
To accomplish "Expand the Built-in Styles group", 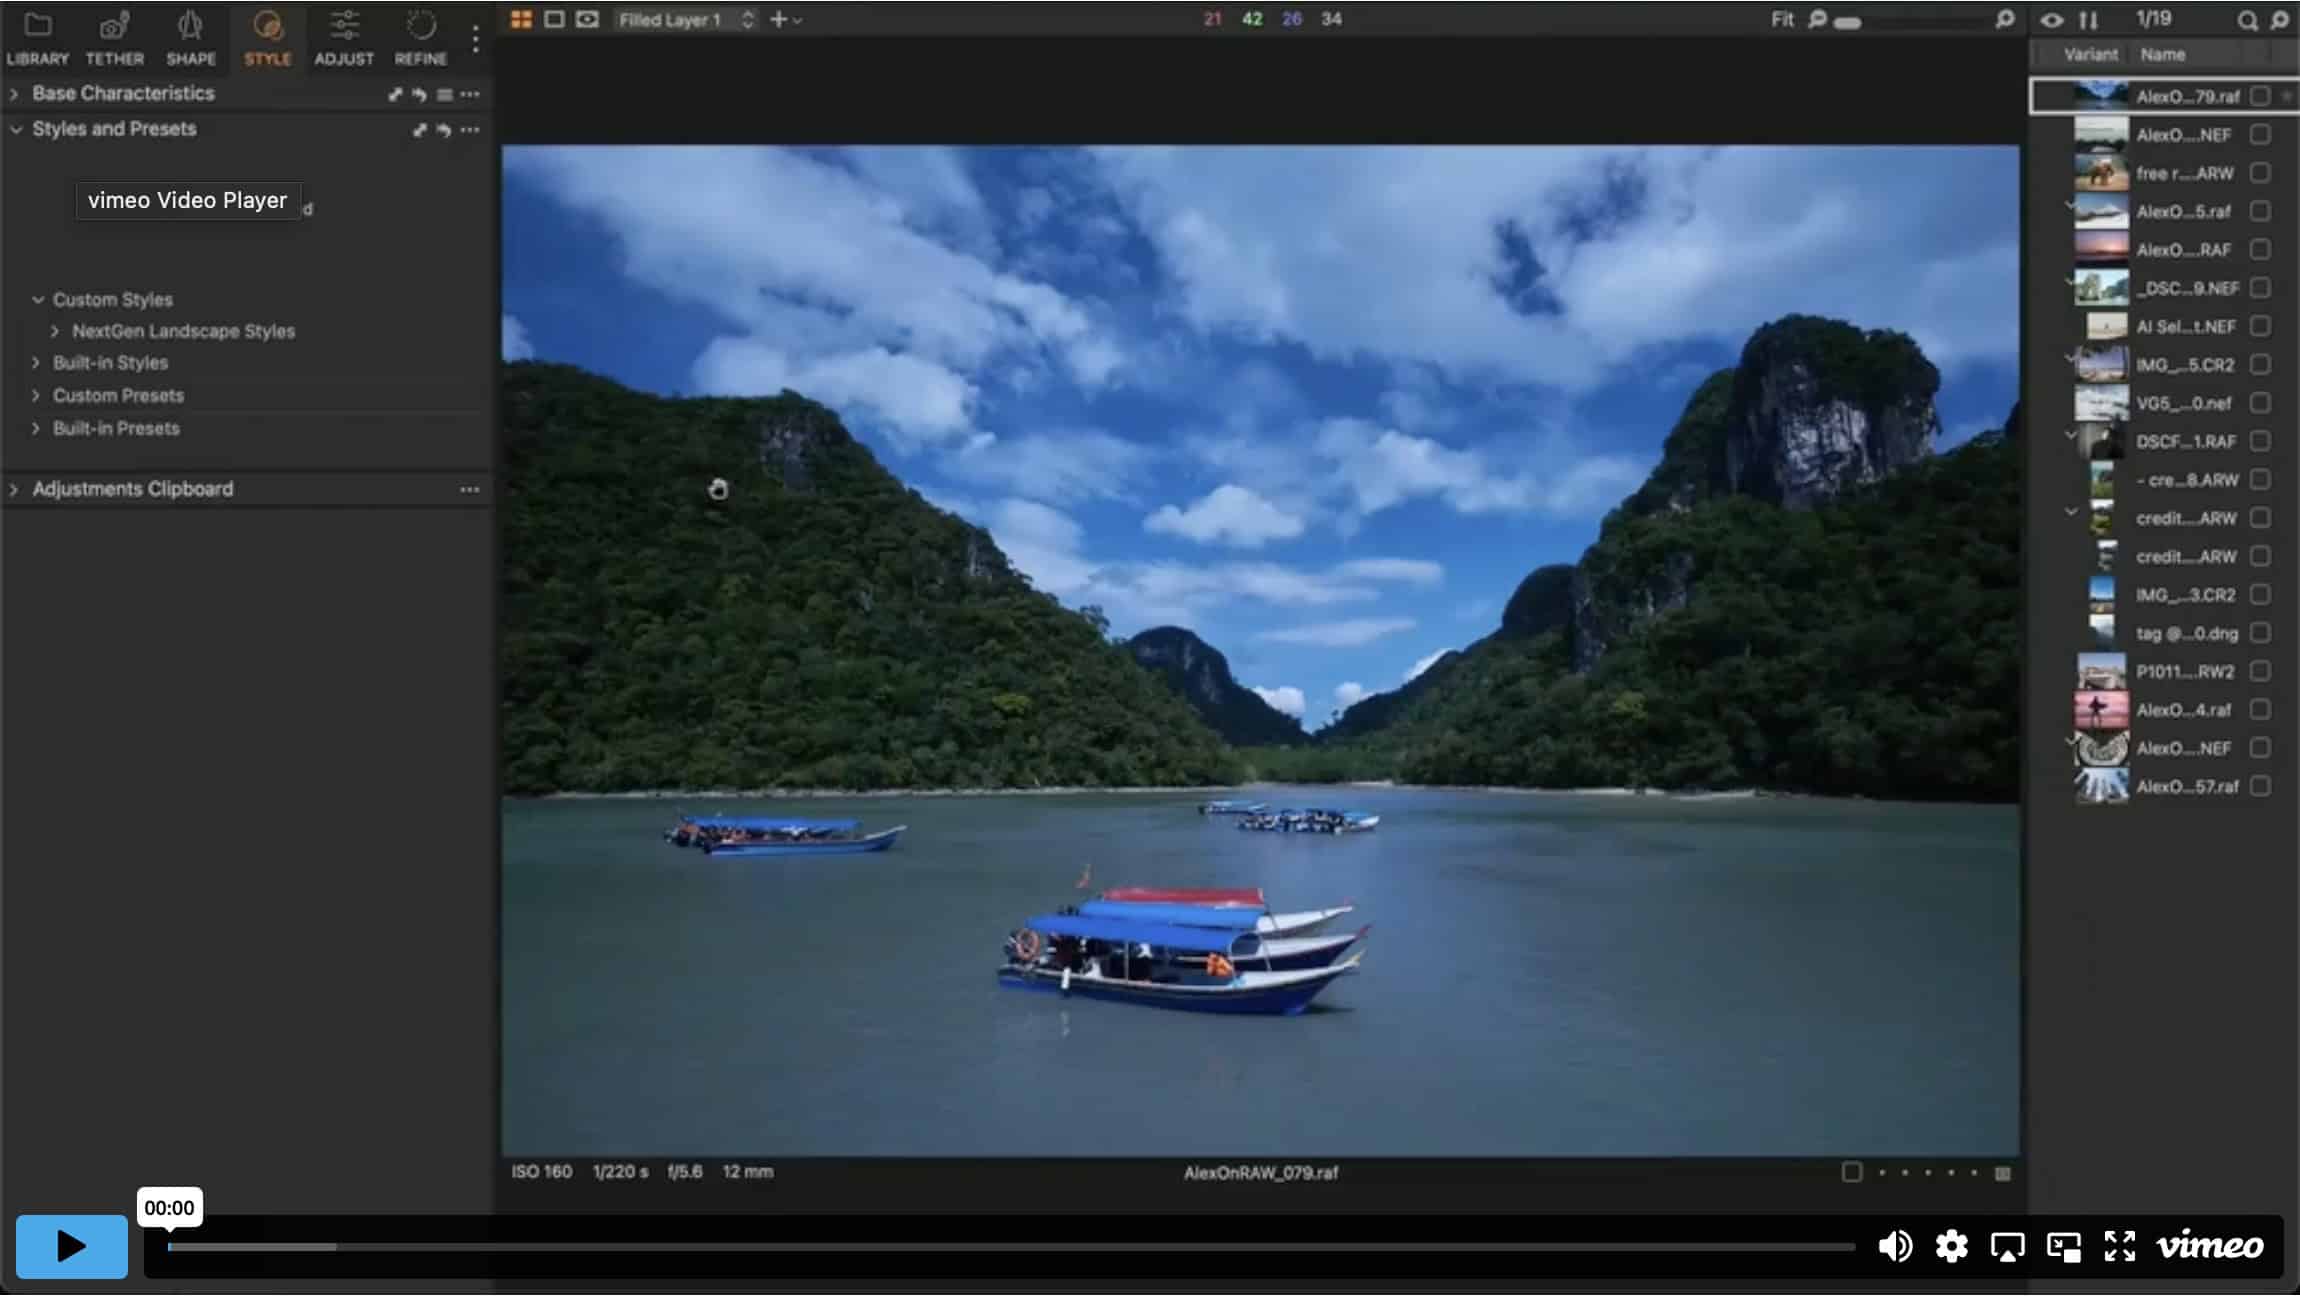I will click(x=36, y=363).
